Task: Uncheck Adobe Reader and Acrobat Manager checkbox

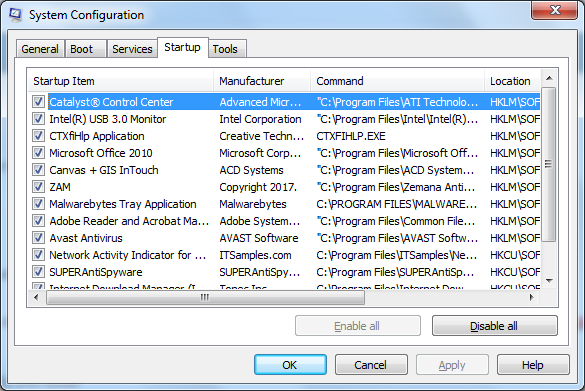Action: (38, 221)
